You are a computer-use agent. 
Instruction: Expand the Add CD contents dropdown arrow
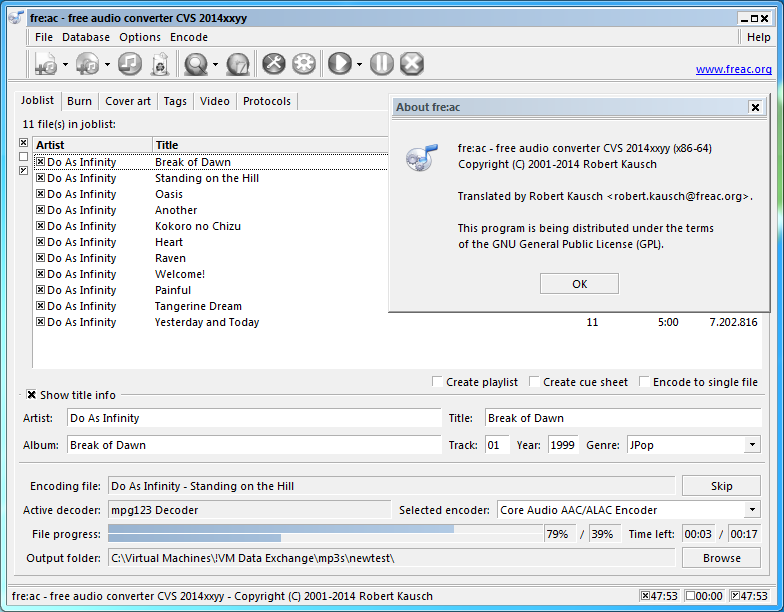coord(107,64)
